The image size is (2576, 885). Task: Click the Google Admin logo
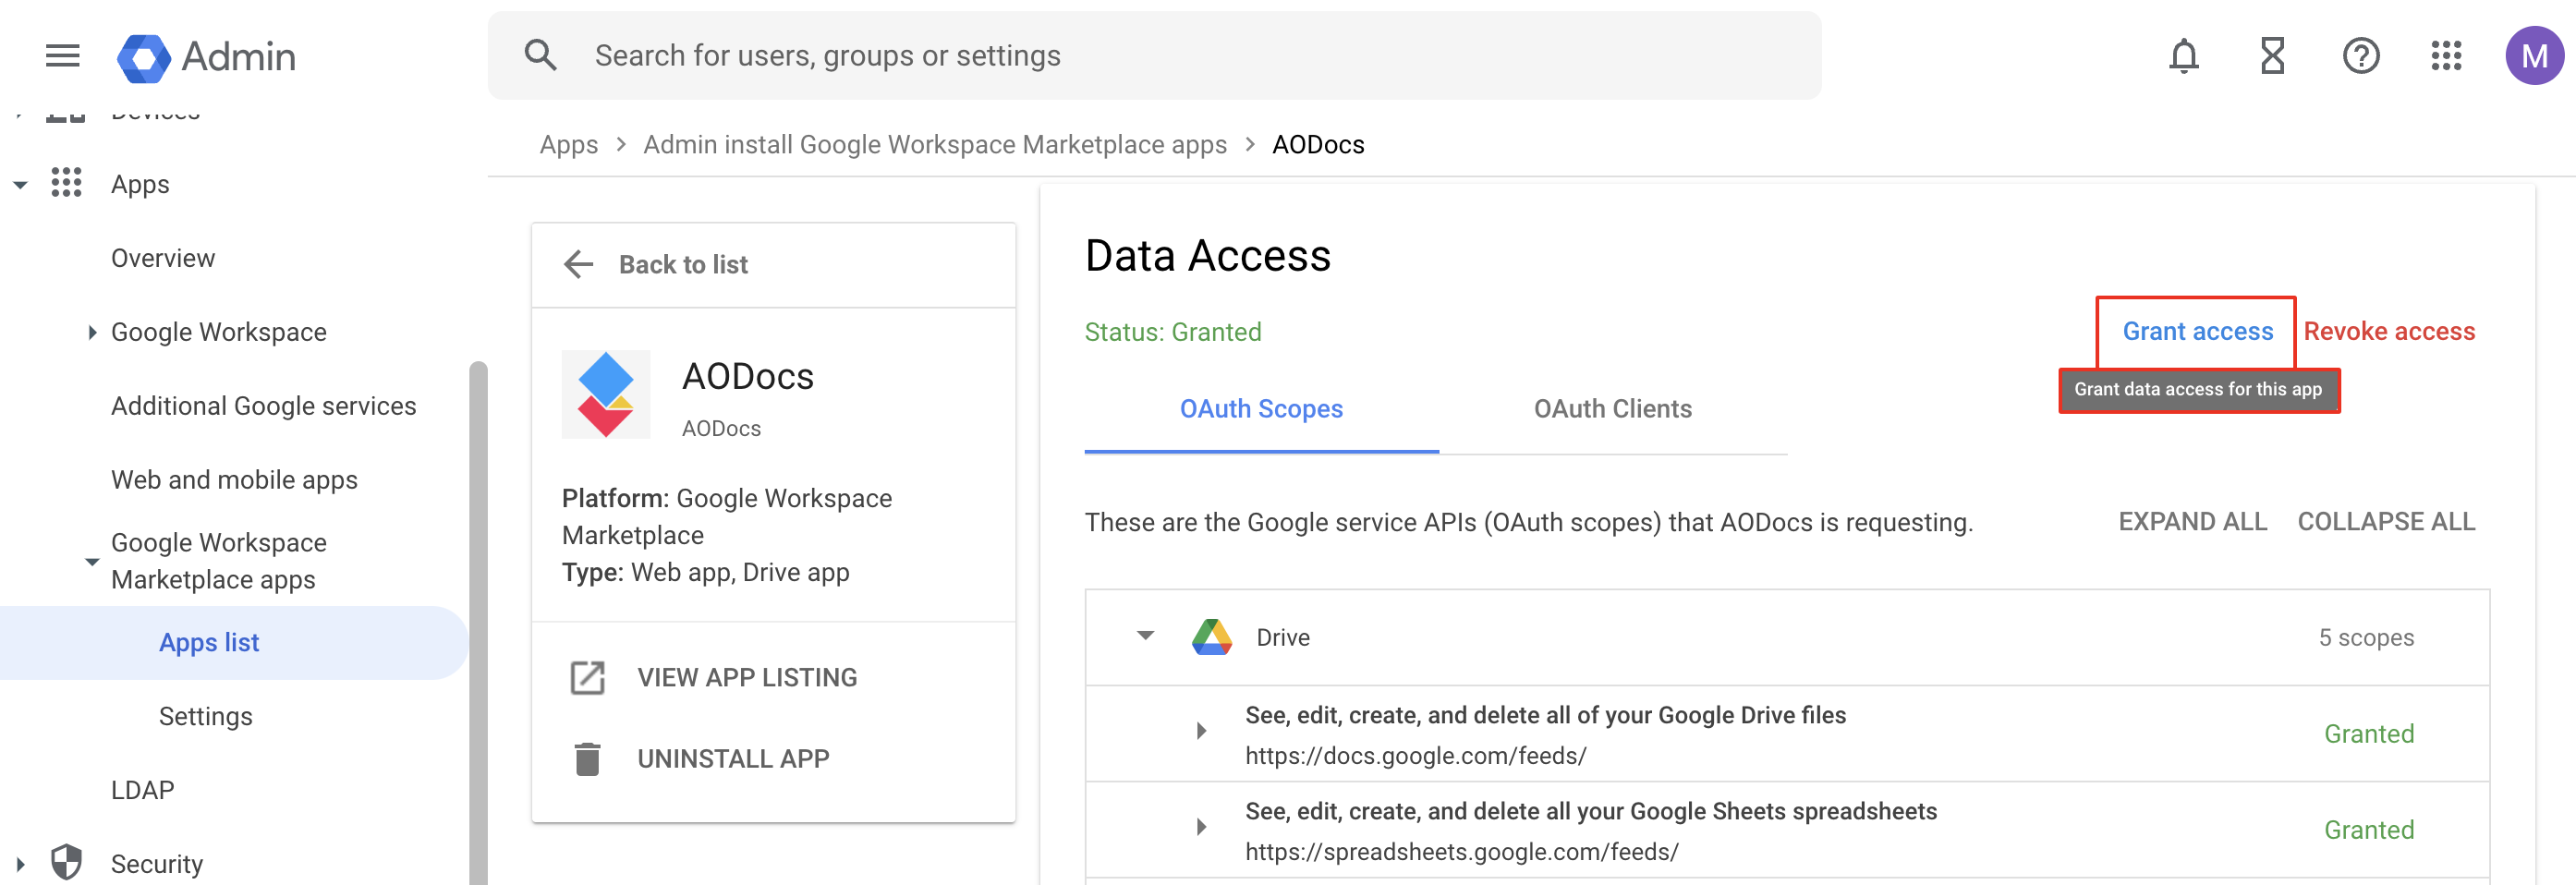206,57
